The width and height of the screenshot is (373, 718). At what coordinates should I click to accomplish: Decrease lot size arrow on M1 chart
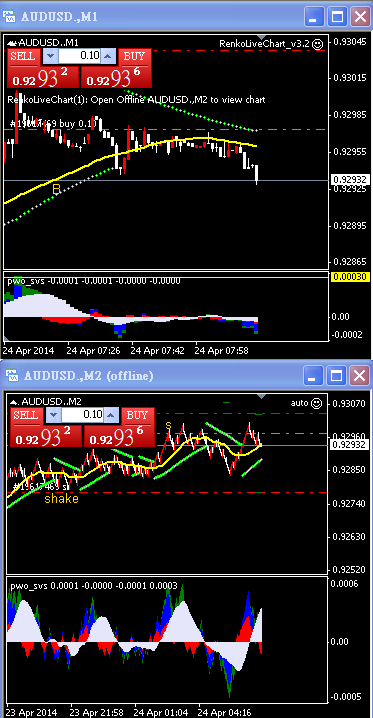50,56
